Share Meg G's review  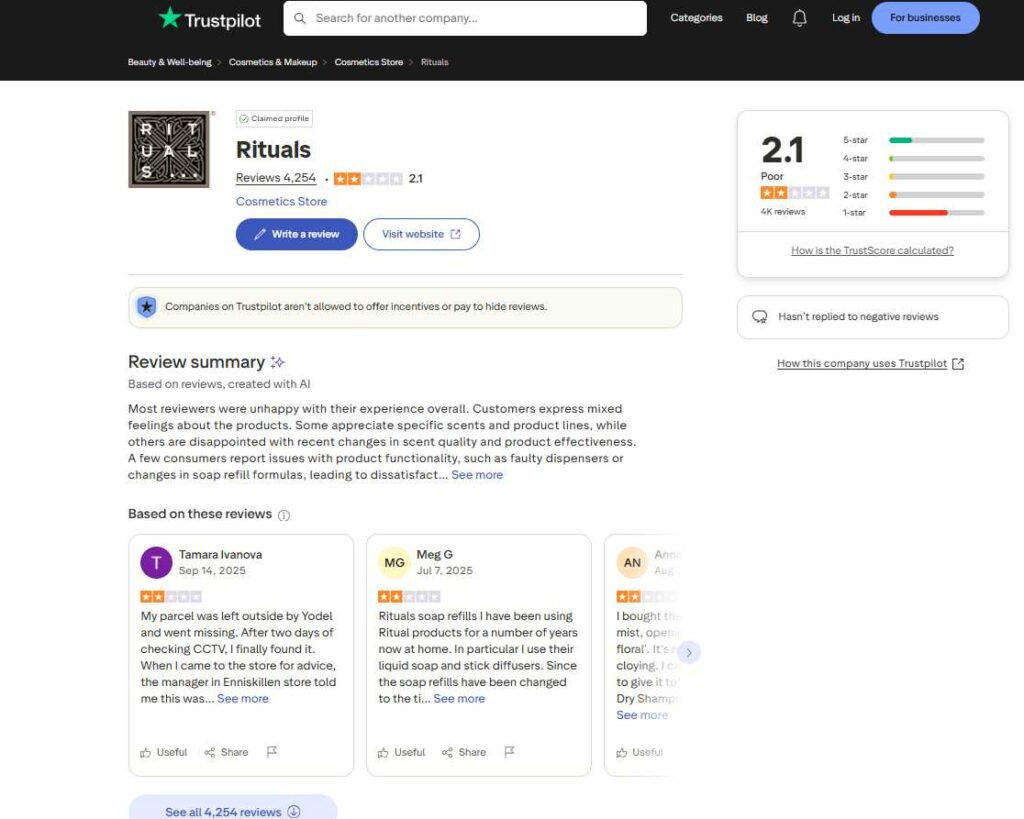[464, 752]
